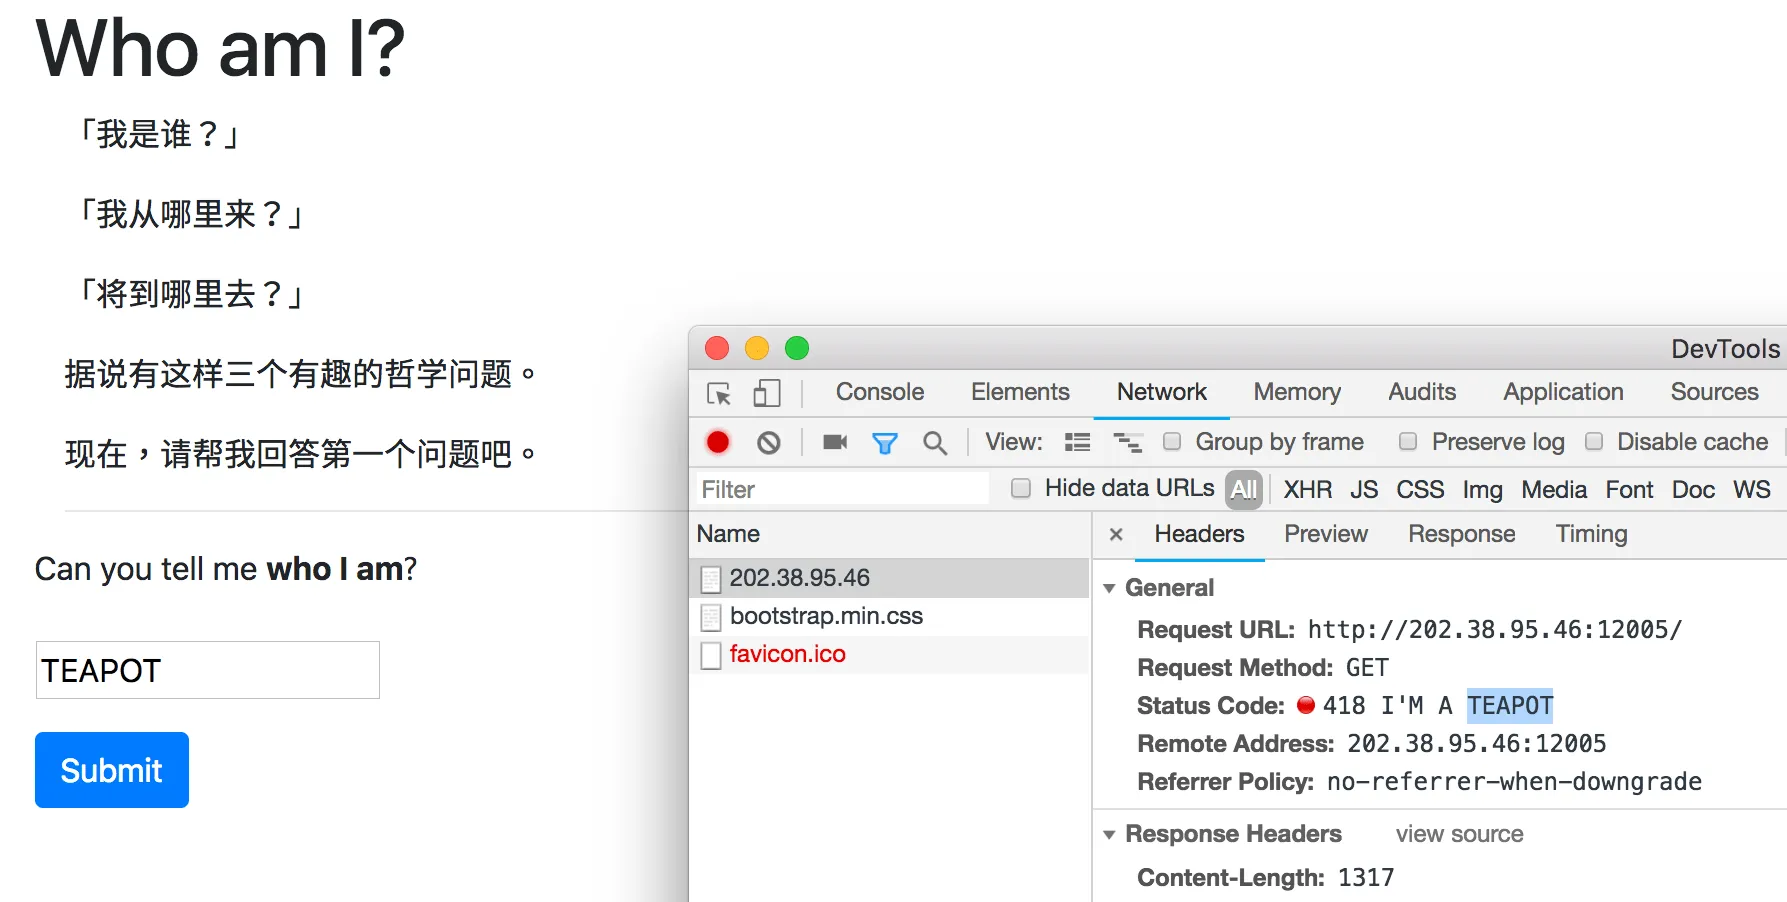The image size is (1787, 902).
Task: Switch to the Console tab
Action: 879,392
